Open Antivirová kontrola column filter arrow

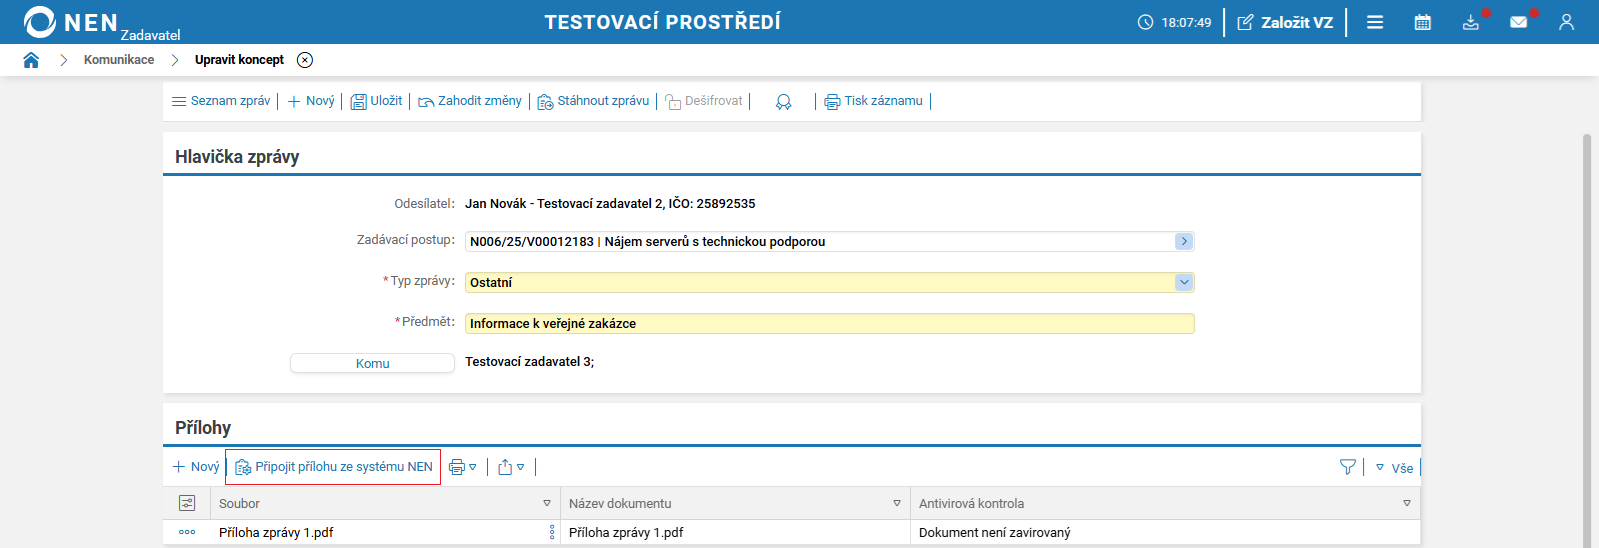coord(1407,503)
